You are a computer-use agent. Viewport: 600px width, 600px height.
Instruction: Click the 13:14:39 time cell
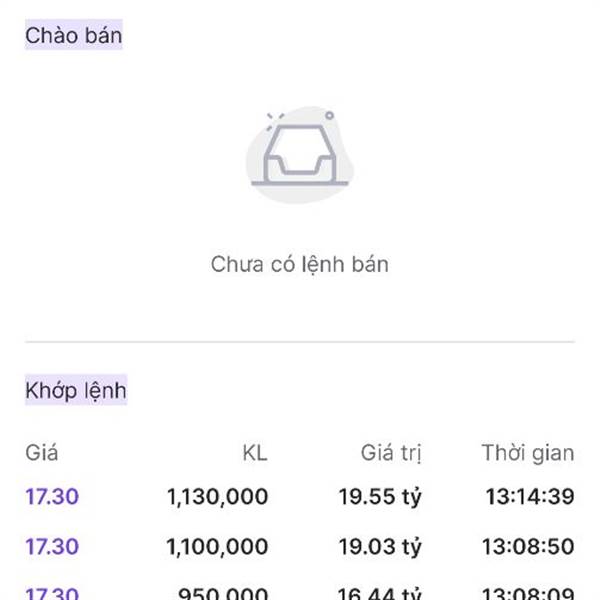[529, 496]
